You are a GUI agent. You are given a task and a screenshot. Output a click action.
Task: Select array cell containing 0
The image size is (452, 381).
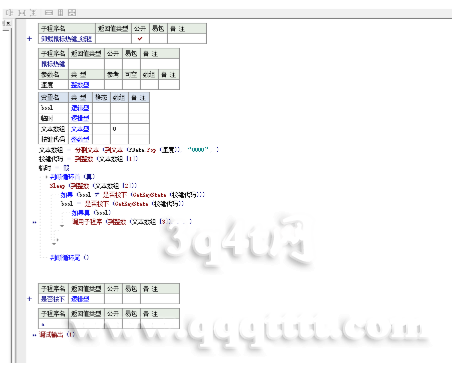(x=119, y=129)
